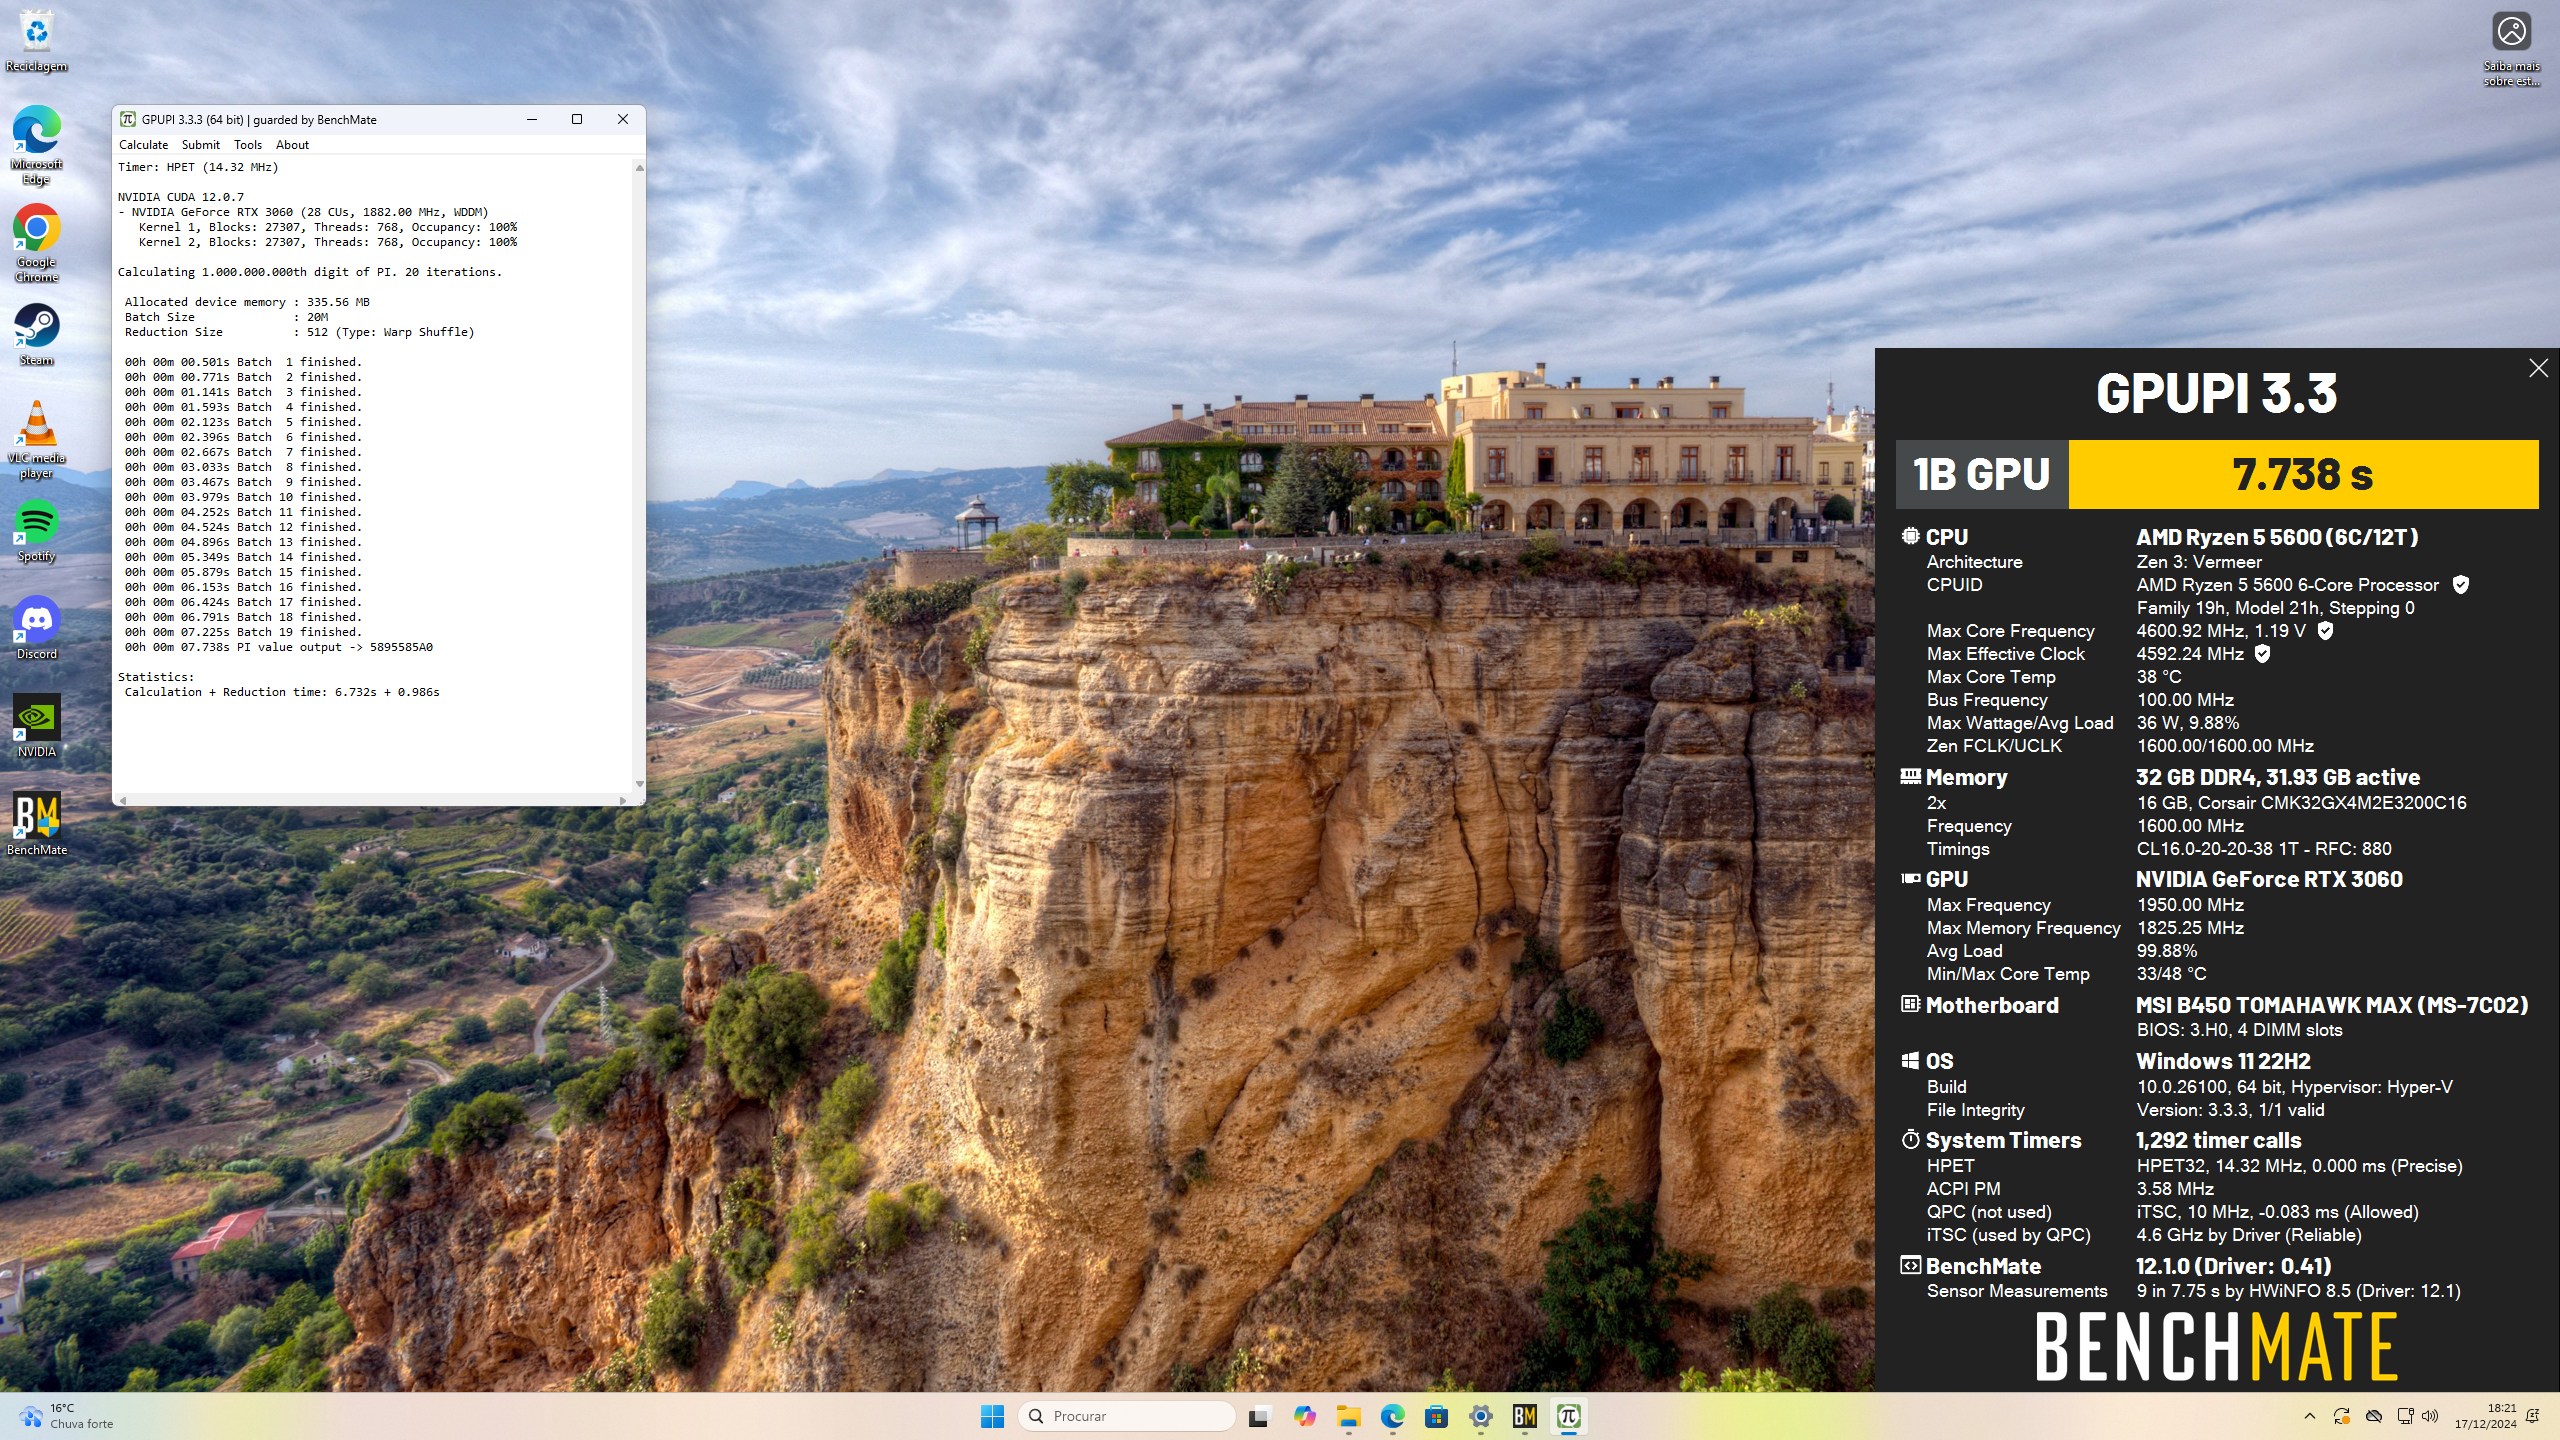Click the 'AMD Ryzen 5 5600 (6C/12T)' text

(x=2277, y=537)
